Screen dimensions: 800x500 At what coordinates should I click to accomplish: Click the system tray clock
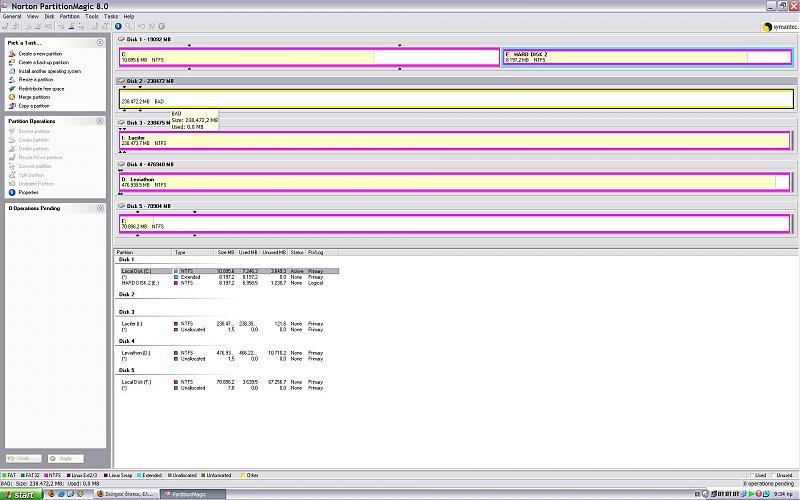tap(783, 494)
